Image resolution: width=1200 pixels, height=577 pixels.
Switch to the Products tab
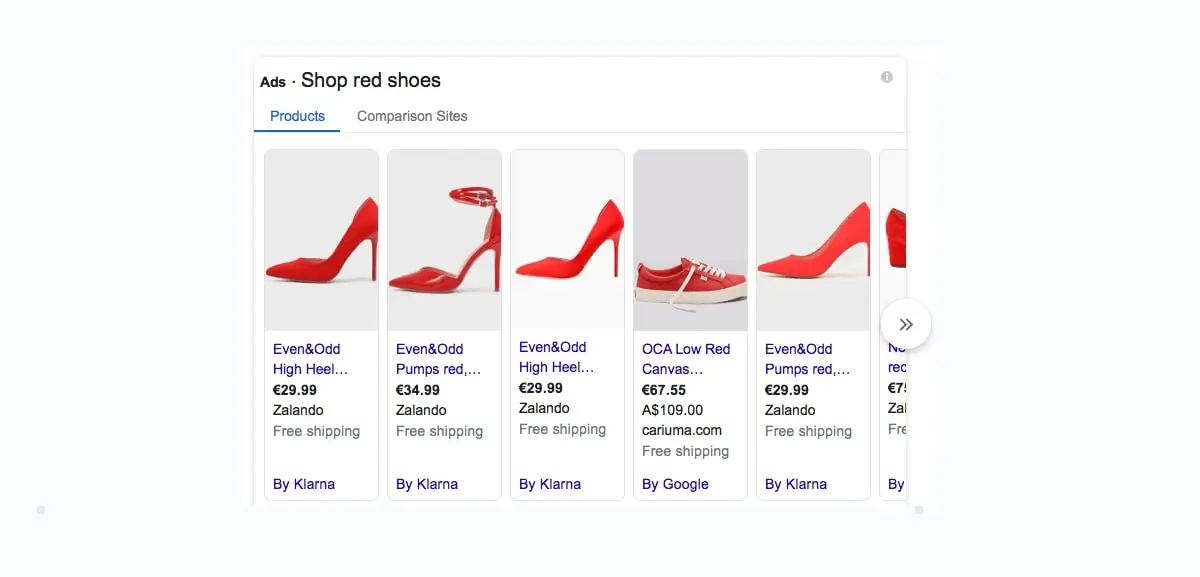point(296,116)
